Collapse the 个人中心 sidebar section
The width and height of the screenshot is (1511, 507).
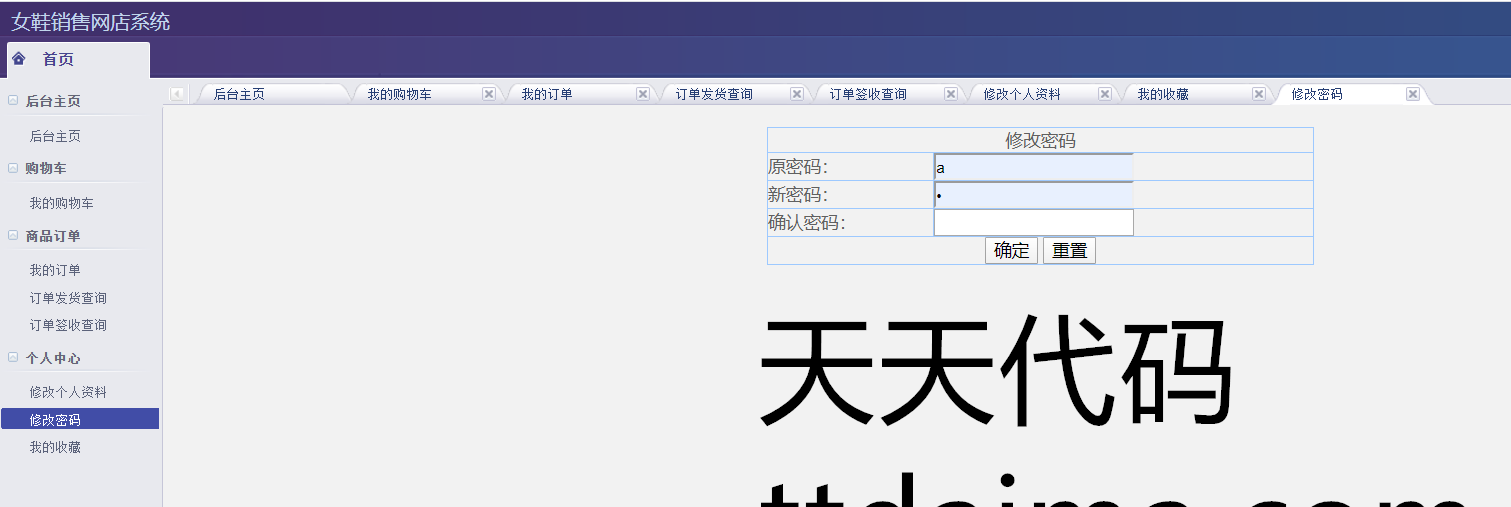point(13,358)
